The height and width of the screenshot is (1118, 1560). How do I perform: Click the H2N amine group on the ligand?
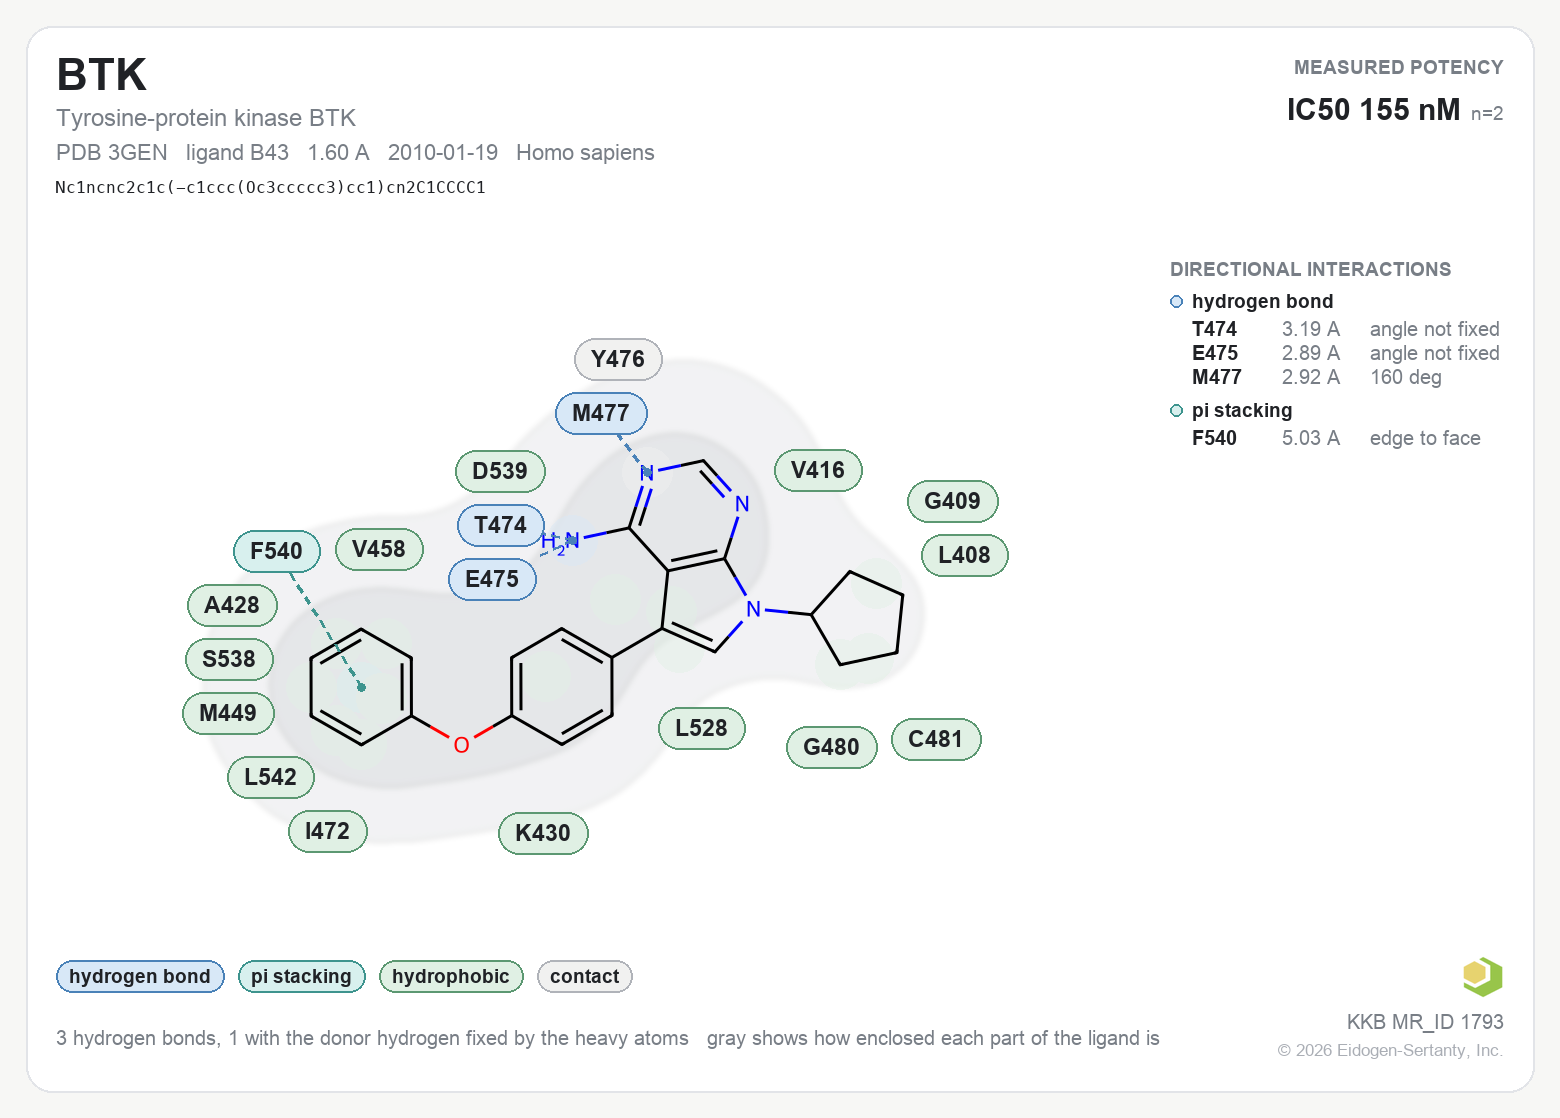(x=560, y=543)
